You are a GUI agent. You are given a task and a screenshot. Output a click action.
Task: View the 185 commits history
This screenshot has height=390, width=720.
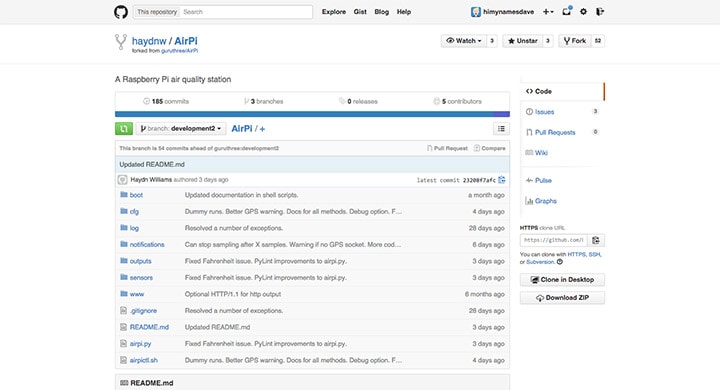pyautogui.click(x=166, y=102)
